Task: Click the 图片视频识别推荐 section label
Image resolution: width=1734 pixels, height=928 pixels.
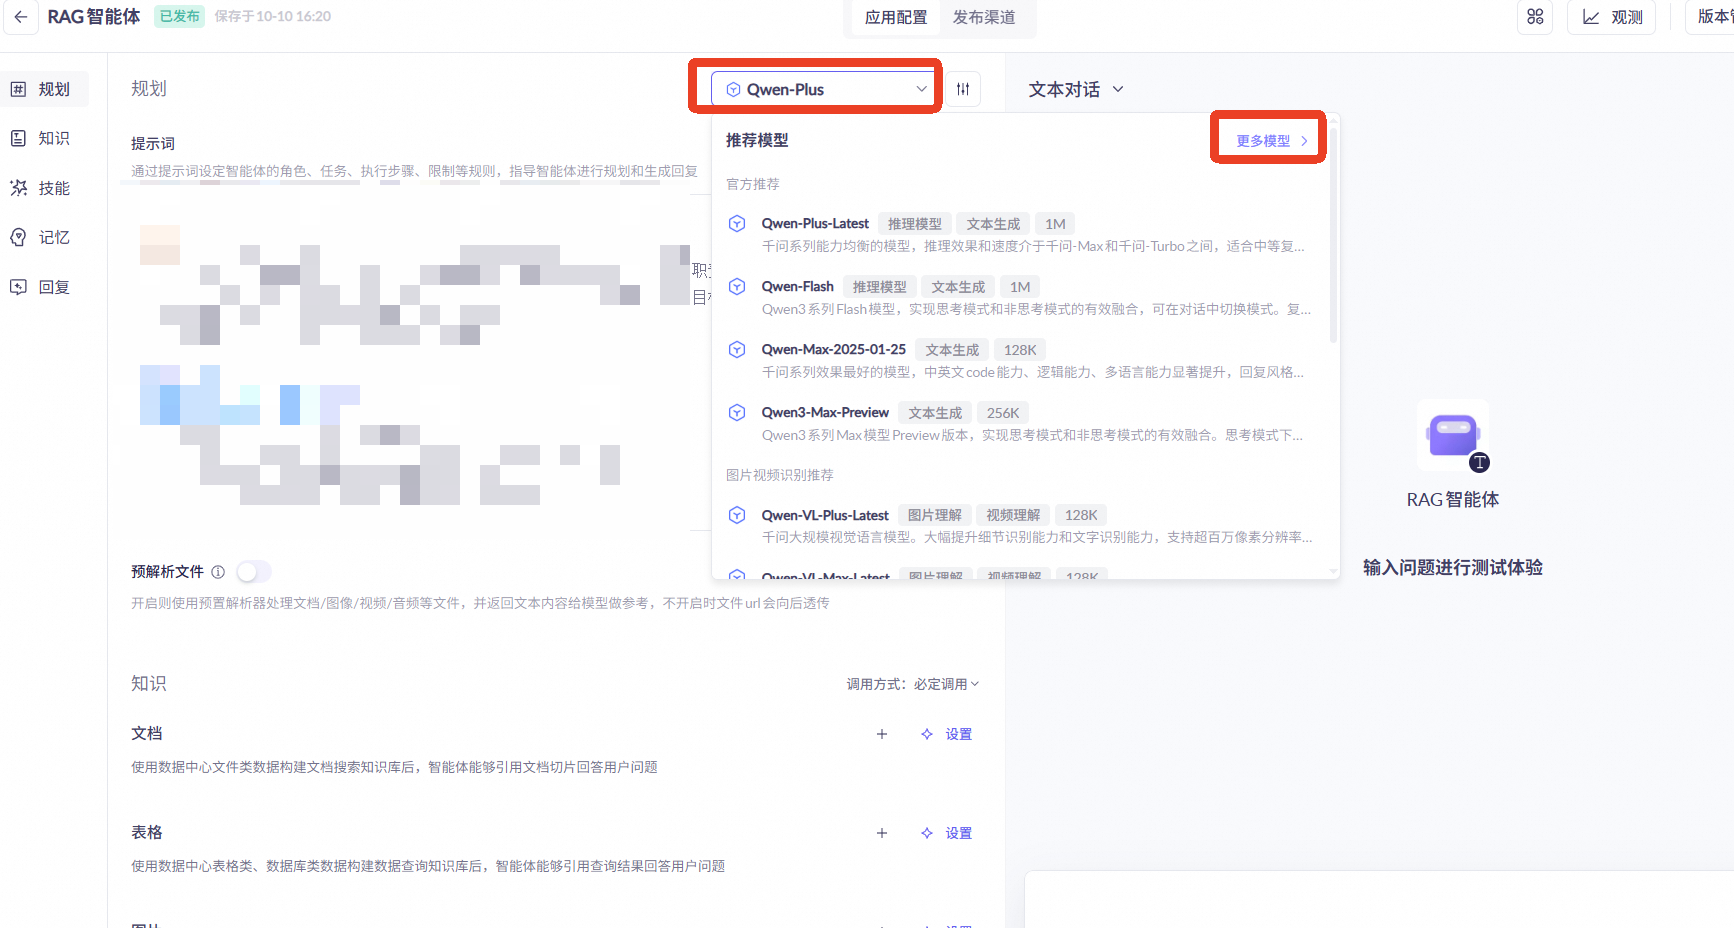Action: click(780, 475)
